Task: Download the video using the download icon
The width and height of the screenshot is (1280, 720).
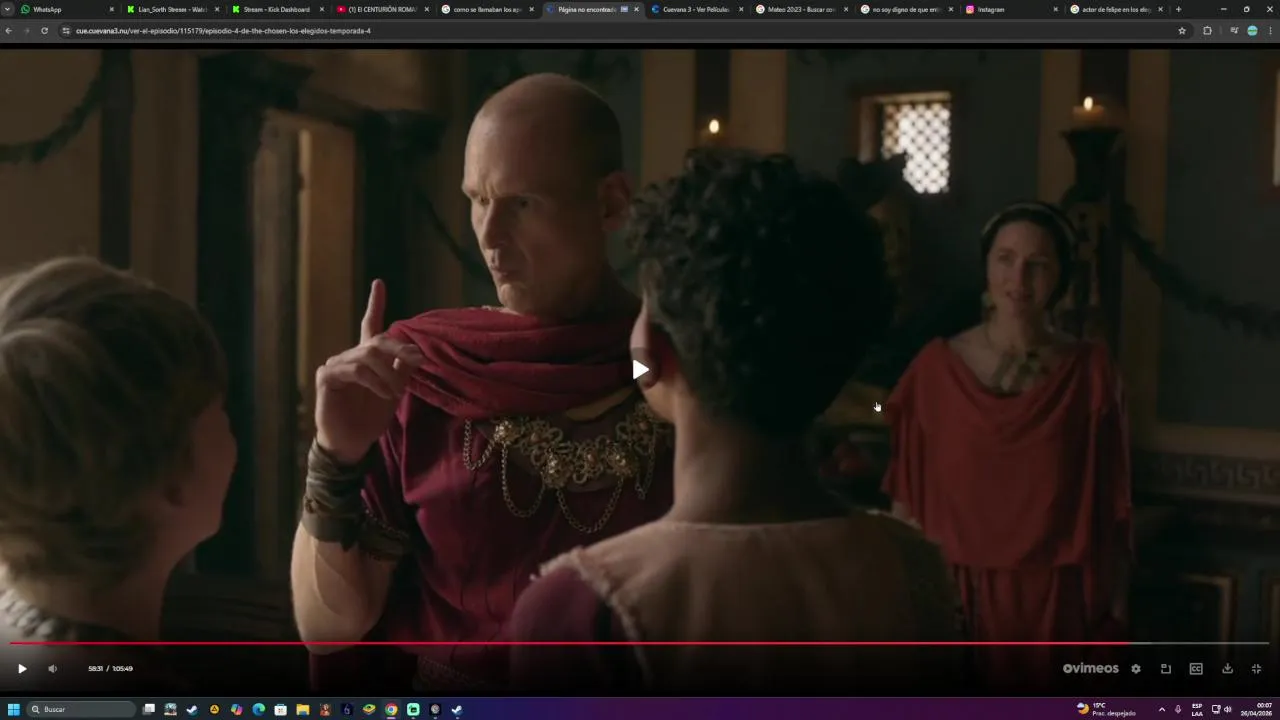Action: coord(1227,669)
